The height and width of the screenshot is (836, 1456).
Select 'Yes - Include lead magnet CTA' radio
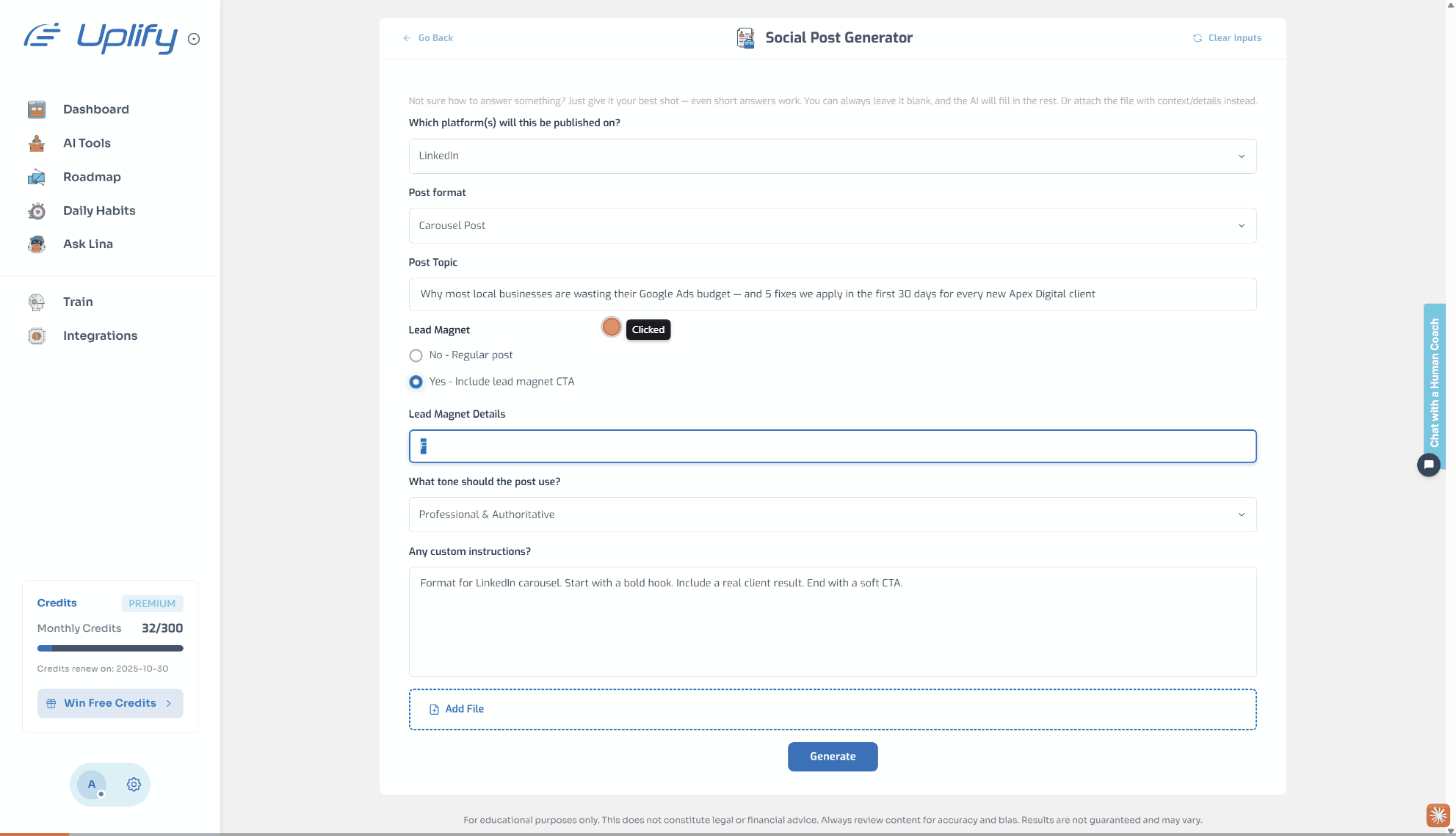click(x=416, y=382)
